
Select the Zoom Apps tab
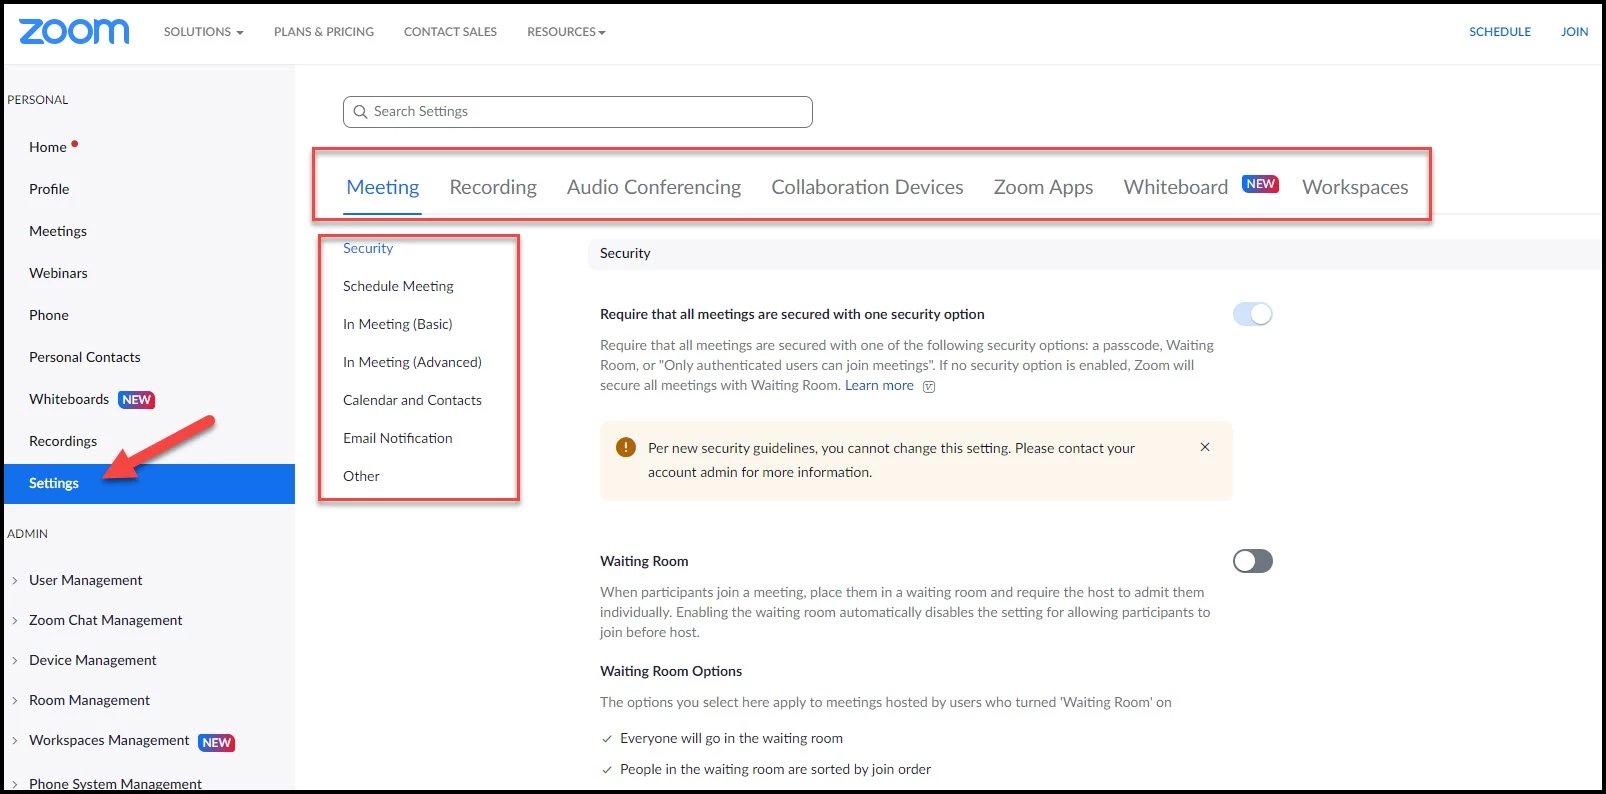point(1043,187)
